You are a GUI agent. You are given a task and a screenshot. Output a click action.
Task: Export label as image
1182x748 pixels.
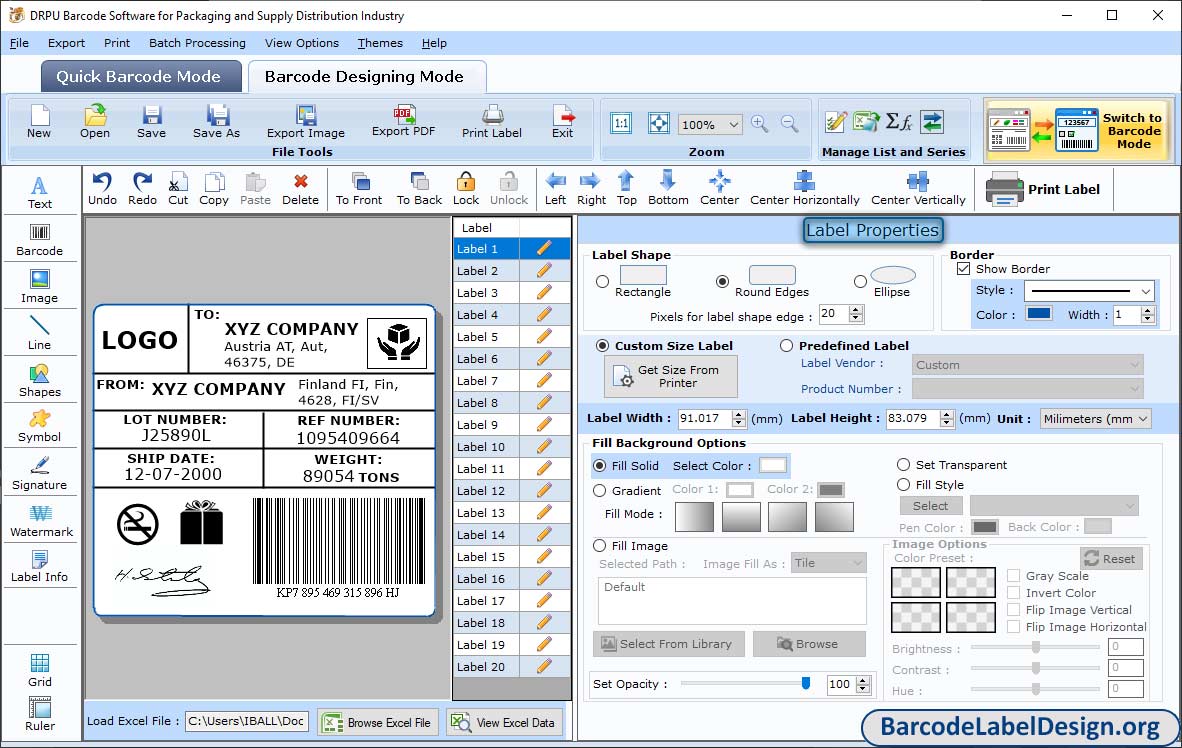click(x=305, y=122)
